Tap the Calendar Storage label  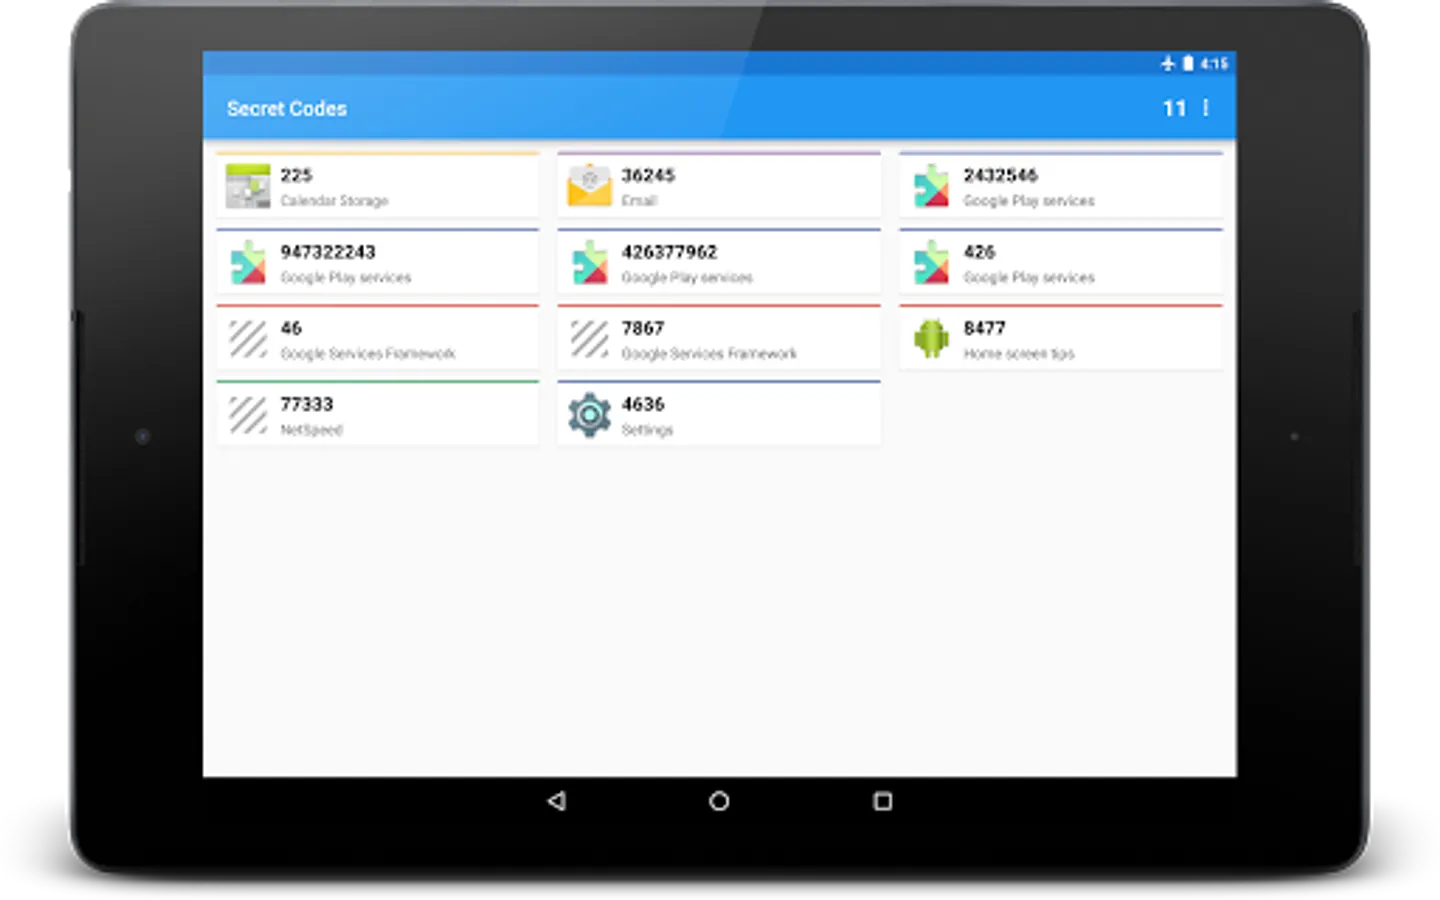tap(334, 201)
